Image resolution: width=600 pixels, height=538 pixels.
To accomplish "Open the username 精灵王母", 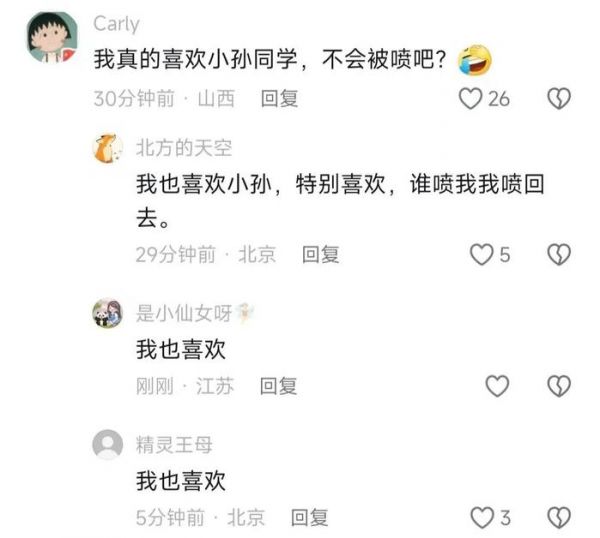I will pyautogui.click(x=174, y=445).
